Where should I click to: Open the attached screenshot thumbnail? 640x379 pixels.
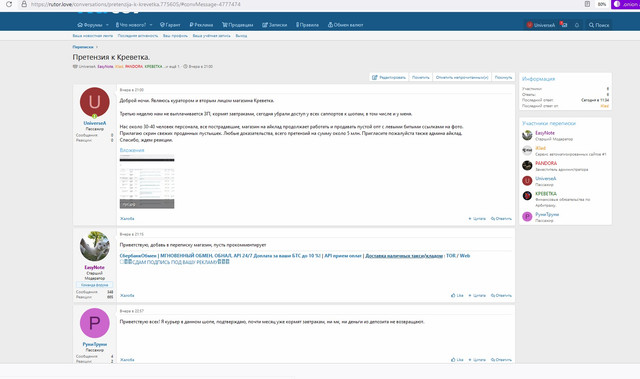147,182
